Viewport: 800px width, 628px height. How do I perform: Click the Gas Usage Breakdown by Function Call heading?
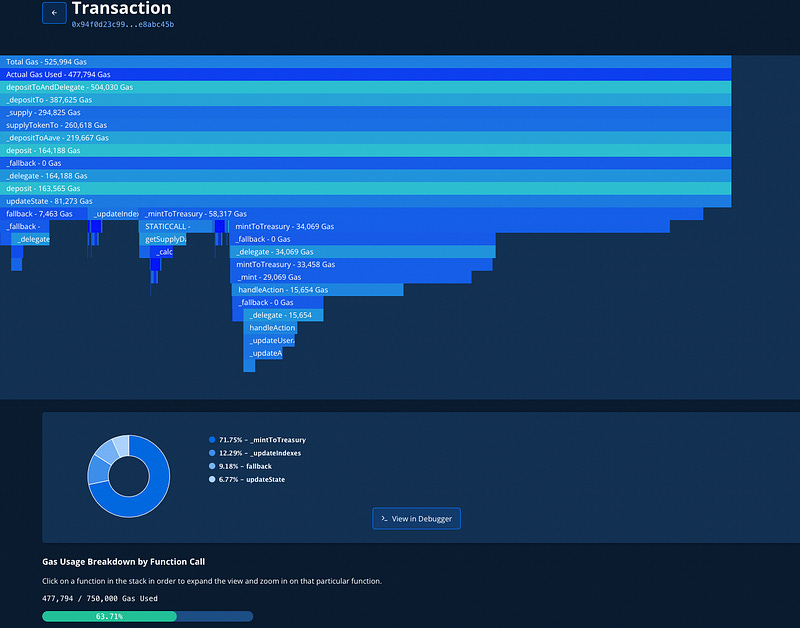[x=123, y=562]
